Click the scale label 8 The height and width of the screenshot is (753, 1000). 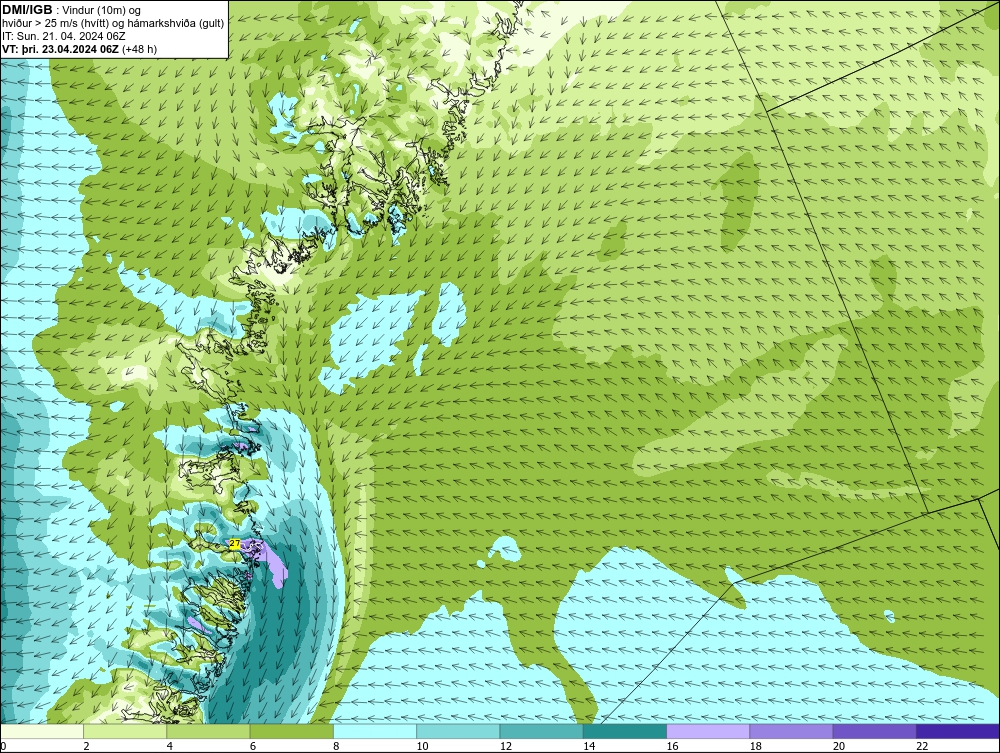point(336,746)
